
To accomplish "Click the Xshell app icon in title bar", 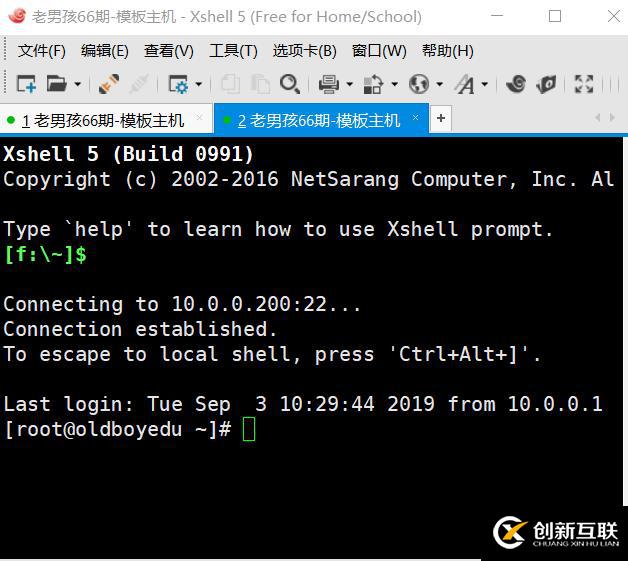I will [x=17, y=16].
